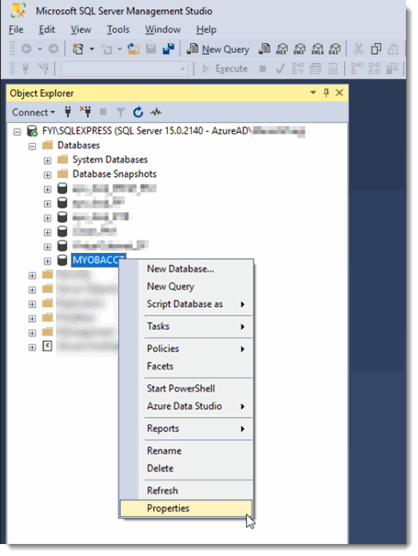The image size is (418, 556).
Task: Click the Analysis Services DMX Query icon
Action: tap(300, 49)
